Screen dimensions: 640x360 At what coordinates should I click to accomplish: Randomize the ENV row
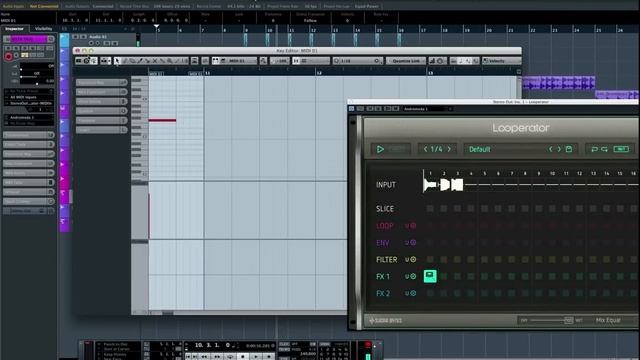tap(407, 243)
